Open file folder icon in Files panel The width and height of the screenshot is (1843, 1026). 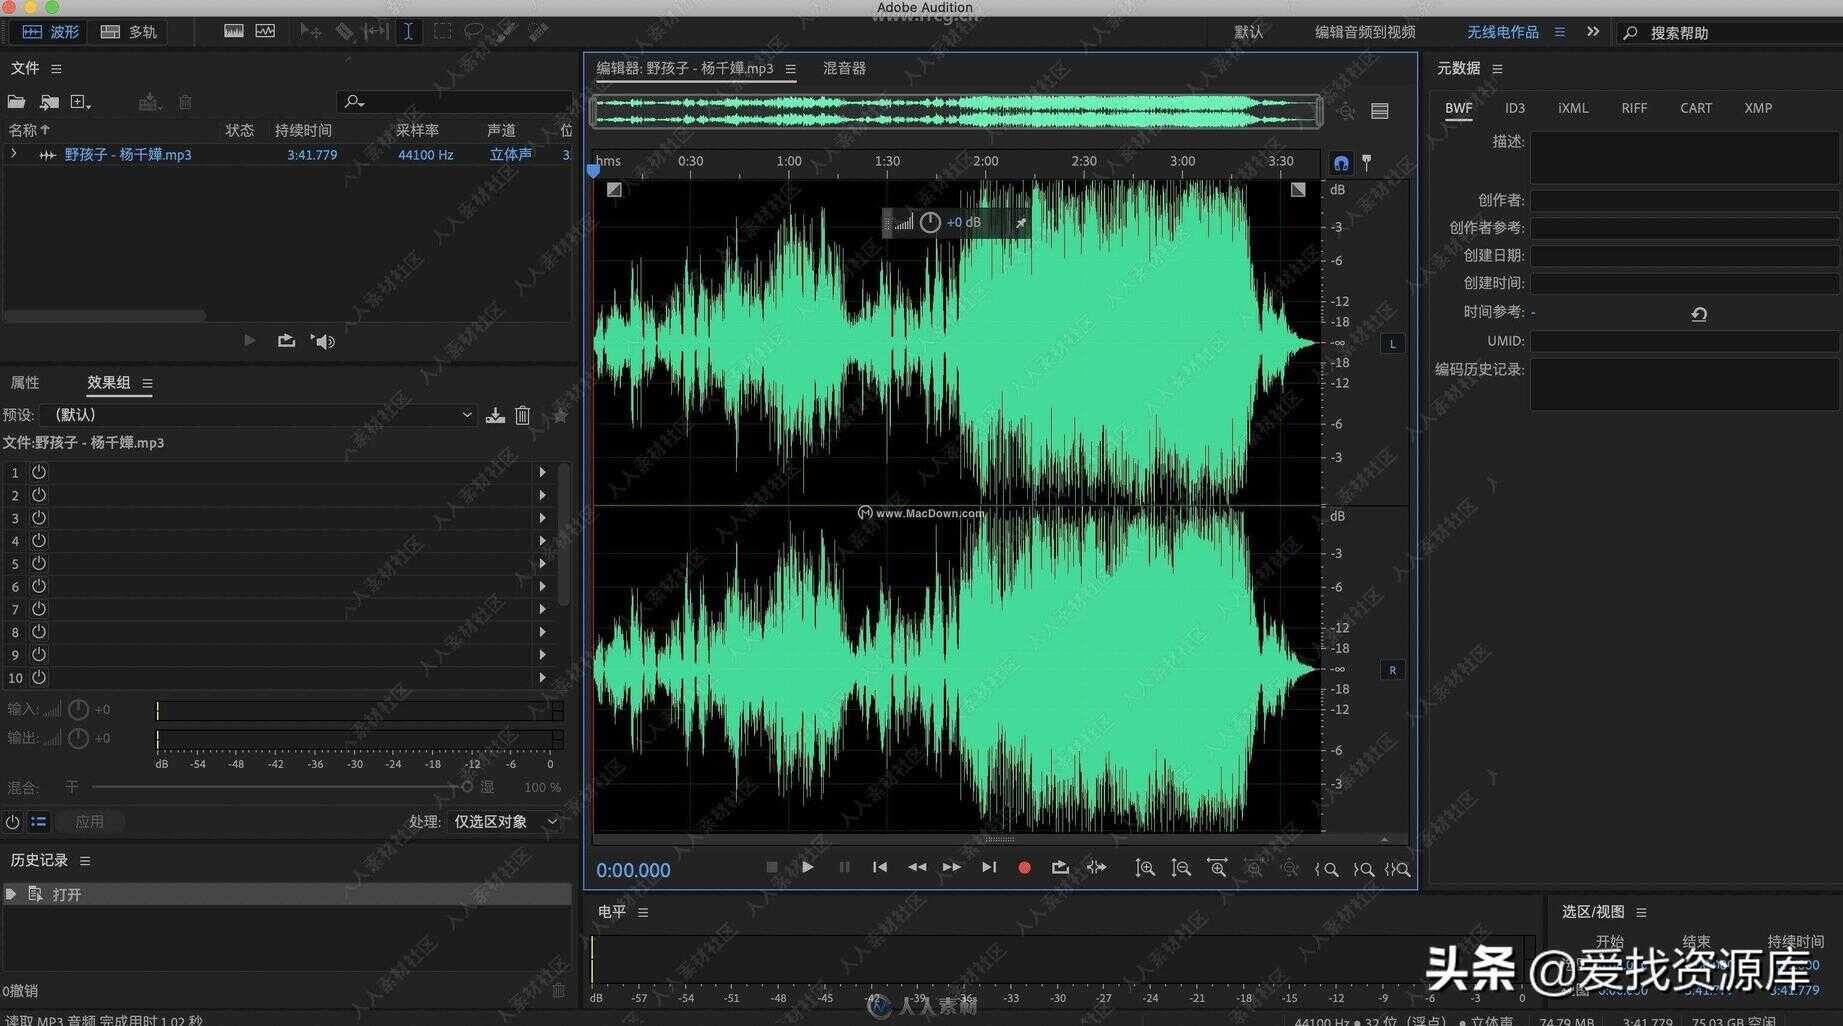click(x=16, y=102)
